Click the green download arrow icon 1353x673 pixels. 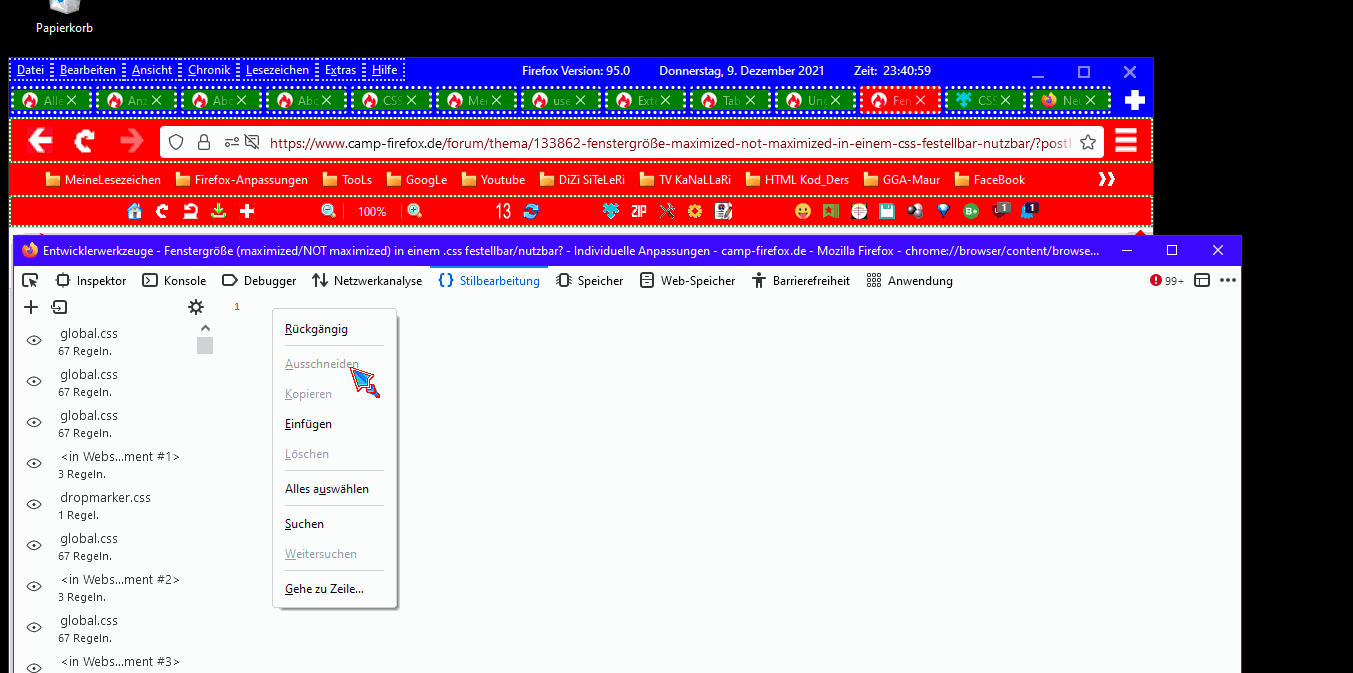(219, 211)
